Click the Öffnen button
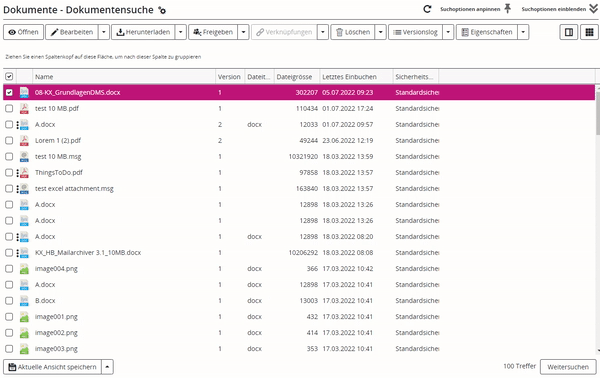 (x=23, y=32)
